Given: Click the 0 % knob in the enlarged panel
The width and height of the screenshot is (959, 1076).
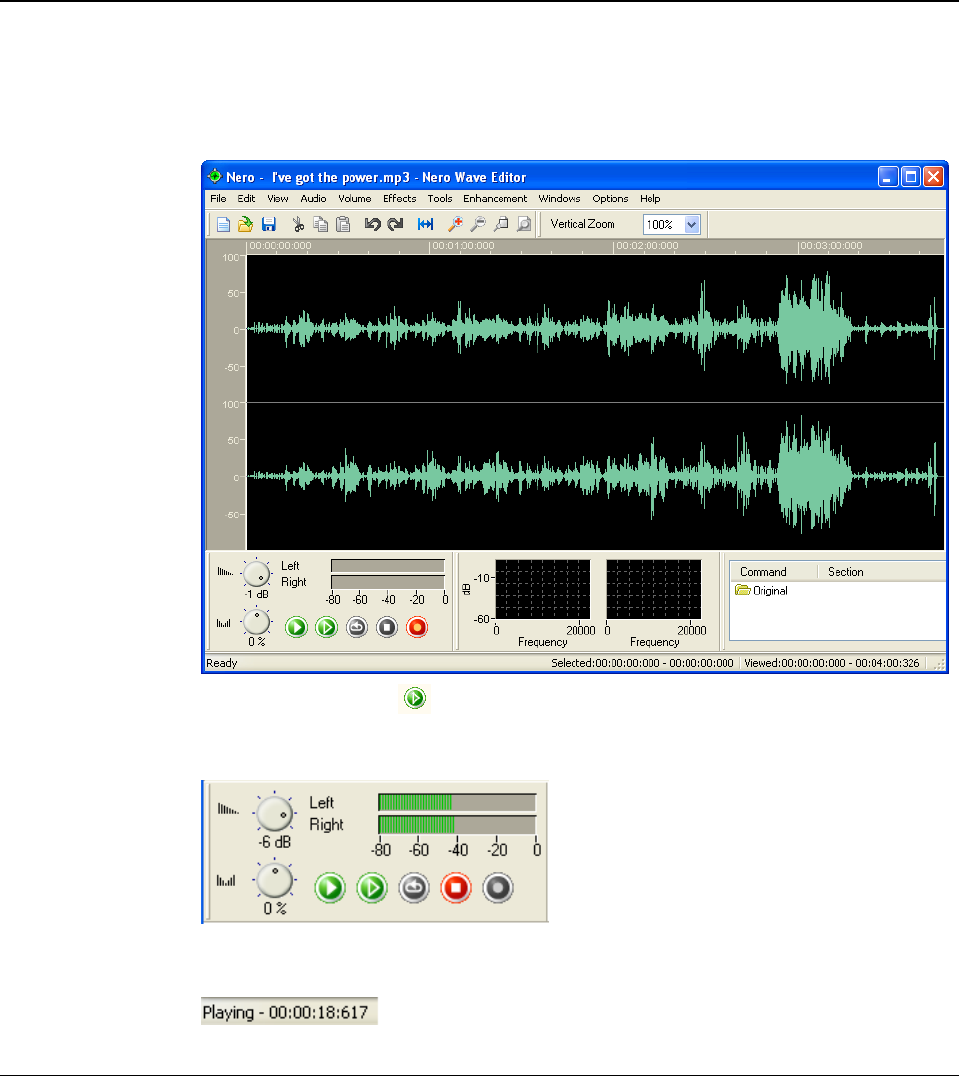Looking at the screenshot, I should pyautogui.click(x=274, y=880).
